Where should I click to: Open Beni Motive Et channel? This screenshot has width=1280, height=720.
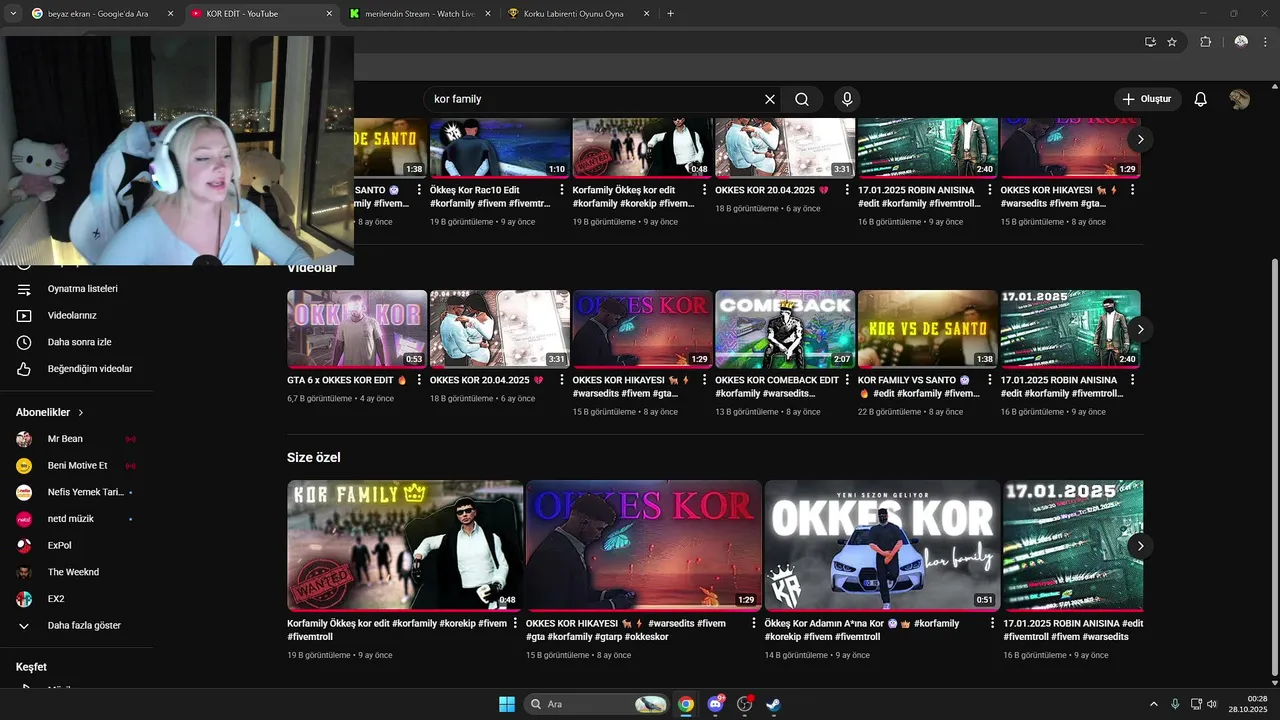pos(76,465)
